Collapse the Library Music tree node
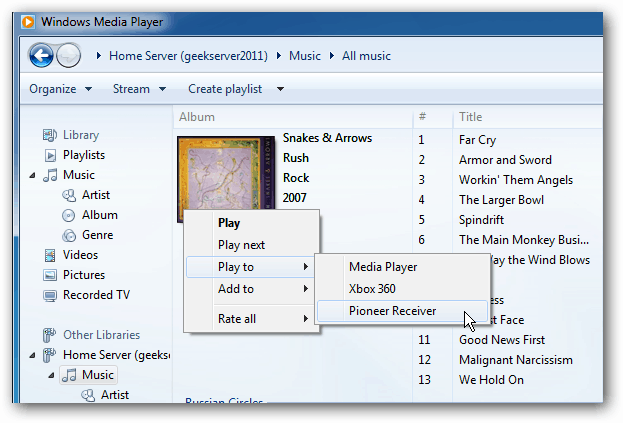The image size is (623, 423). pyautogui.click(x=33, y=175)
